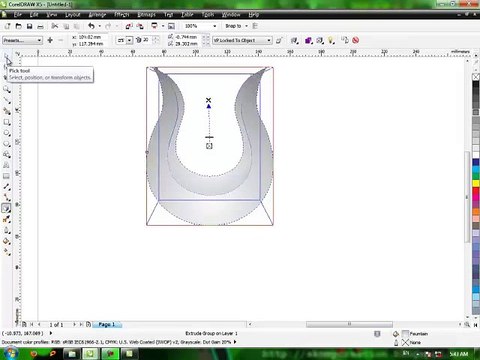Click the Undo arrow icon
Screen dimensions: 480x360
(x=91, y=26)
